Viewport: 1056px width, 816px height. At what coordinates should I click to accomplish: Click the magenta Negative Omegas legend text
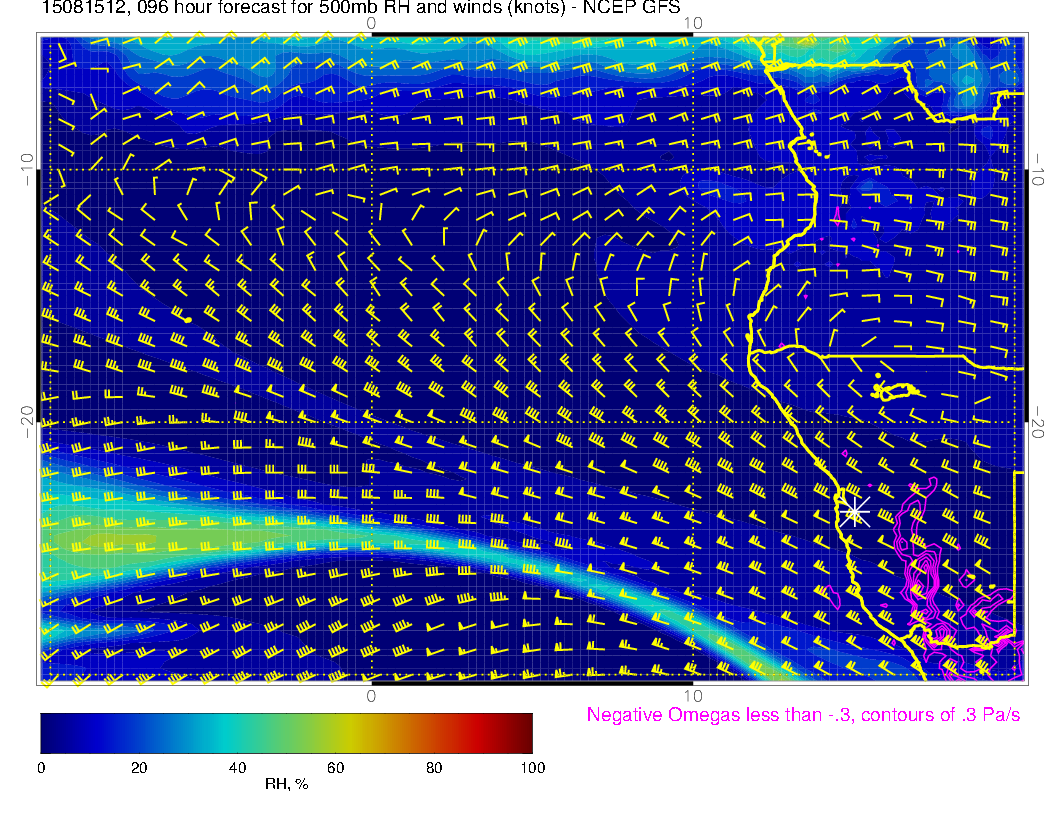tap(803, 715)
